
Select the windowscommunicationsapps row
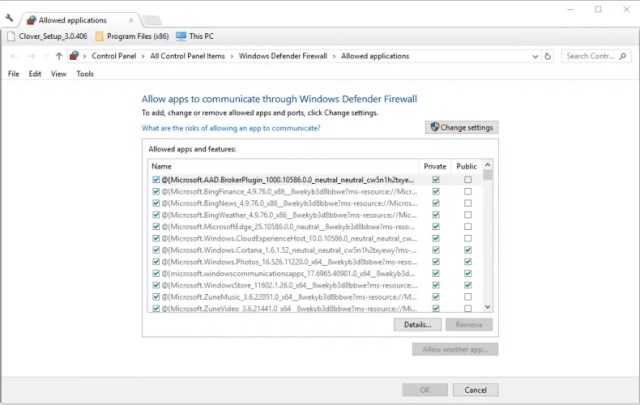pos(315,274)
